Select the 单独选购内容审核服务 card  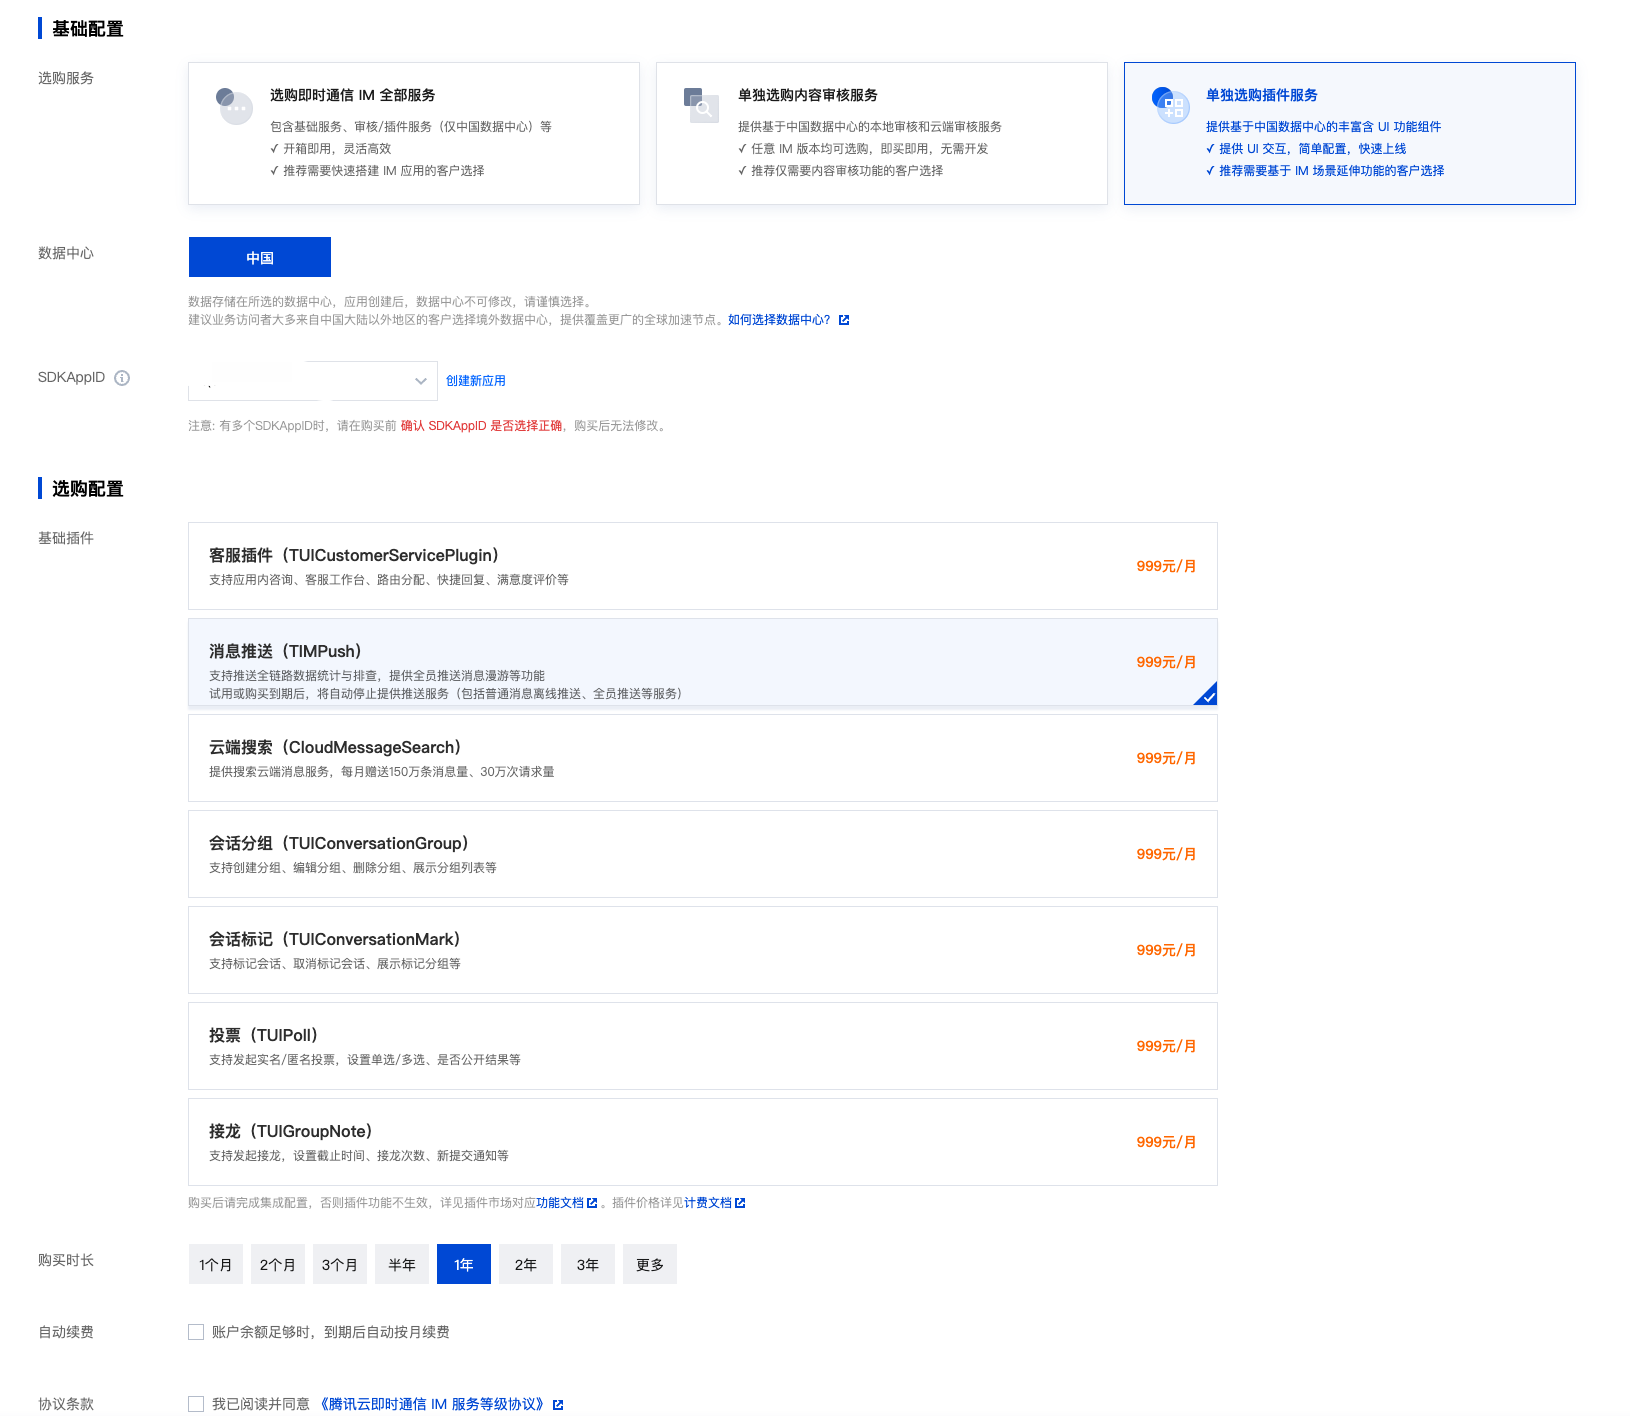[882, 133]
